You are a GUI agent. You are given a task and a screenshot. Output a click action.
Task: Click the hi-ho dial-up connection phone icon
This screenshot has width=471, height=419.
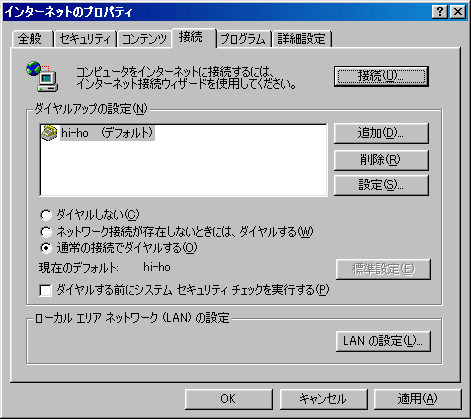49,133
